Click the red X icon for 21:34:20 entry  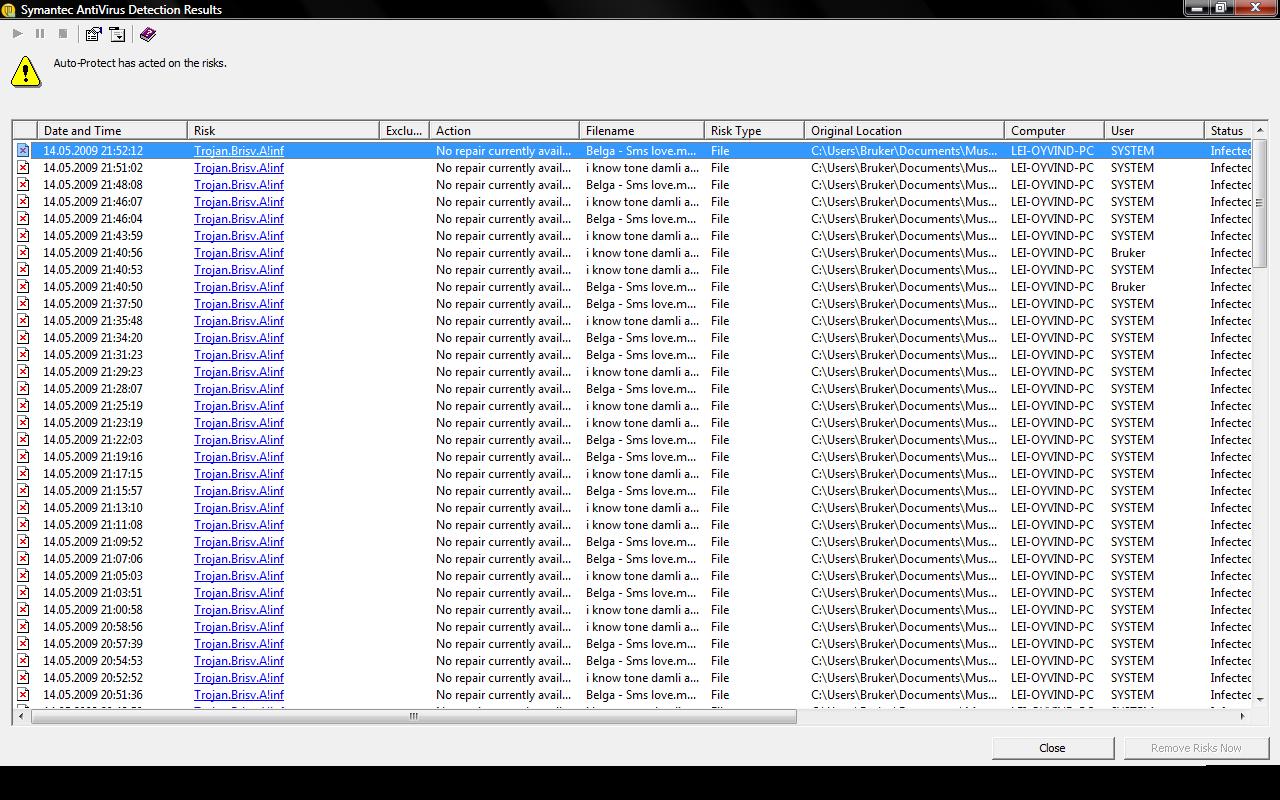(x=23, y=338)
